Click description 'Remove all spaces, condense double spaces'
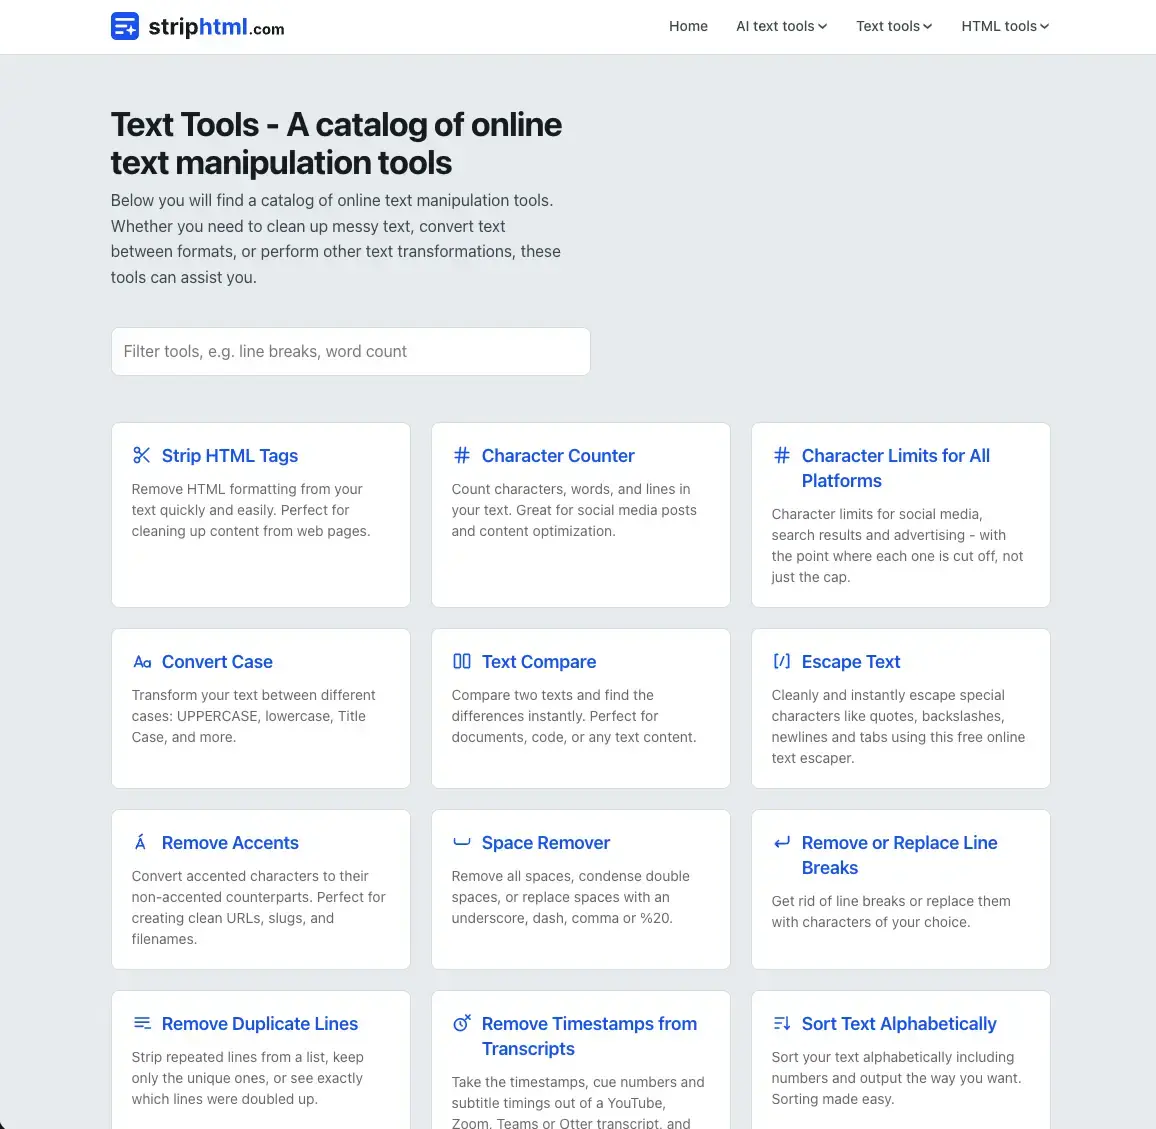The image size is (1156, 1129). (x=570, y=897)
